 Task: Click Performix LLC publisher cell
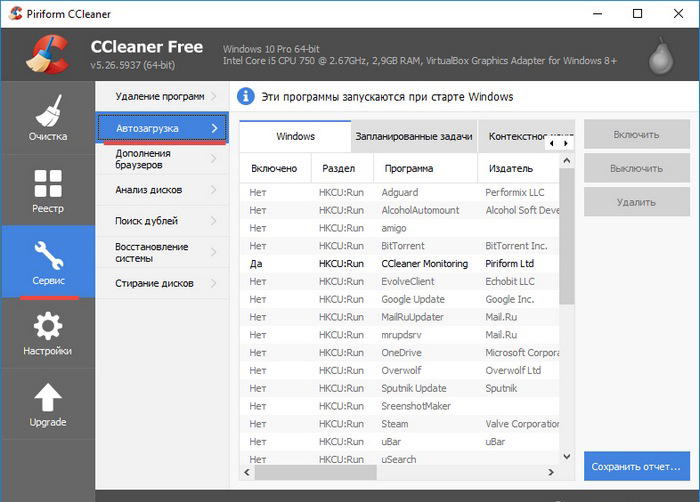515,192
